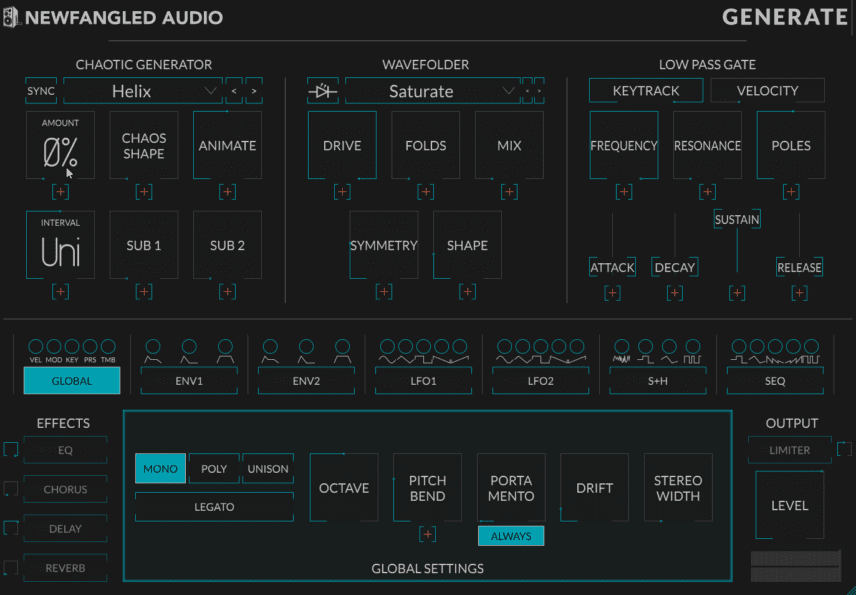
Task: Click the SUSTAIN slider handle
Action: (737, 219)
